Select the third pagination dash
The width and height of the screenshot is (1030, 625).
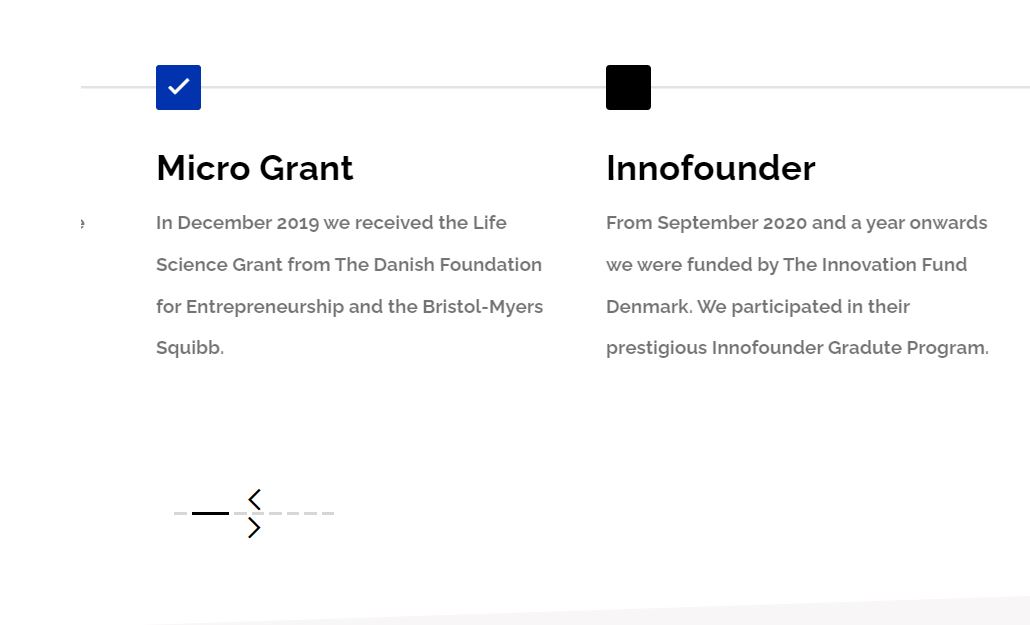(x=240, y=513)
